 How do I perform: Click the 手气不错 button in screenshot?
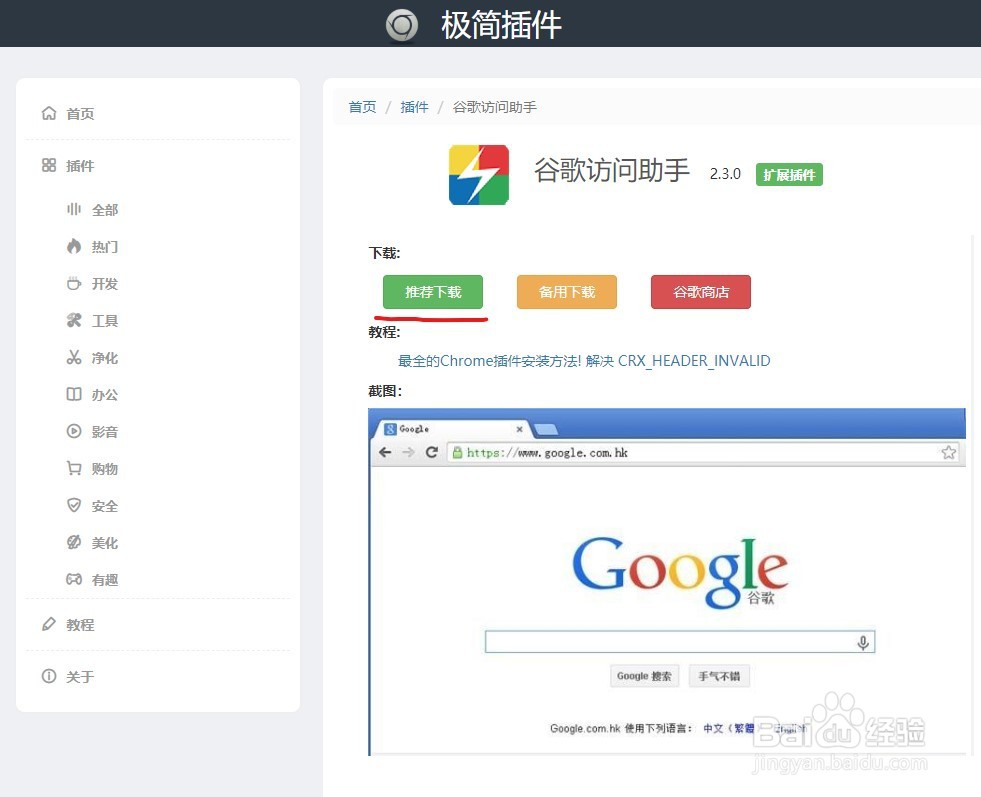[x=719, y=676]
